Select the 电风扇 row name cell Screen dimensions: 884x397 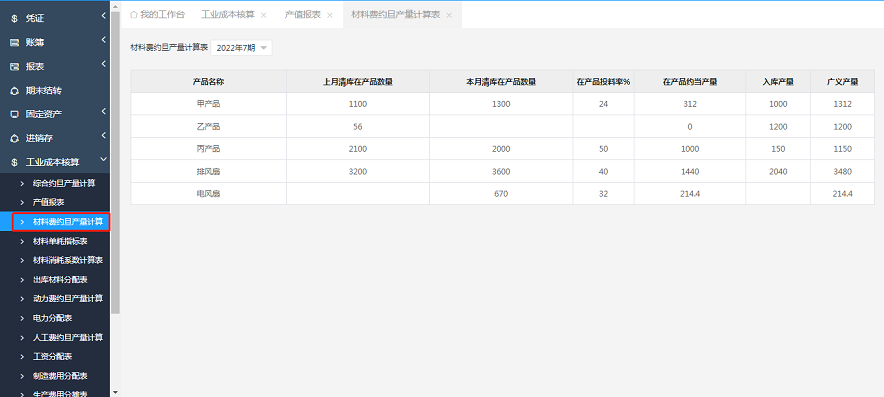click(x=209, y=193)
